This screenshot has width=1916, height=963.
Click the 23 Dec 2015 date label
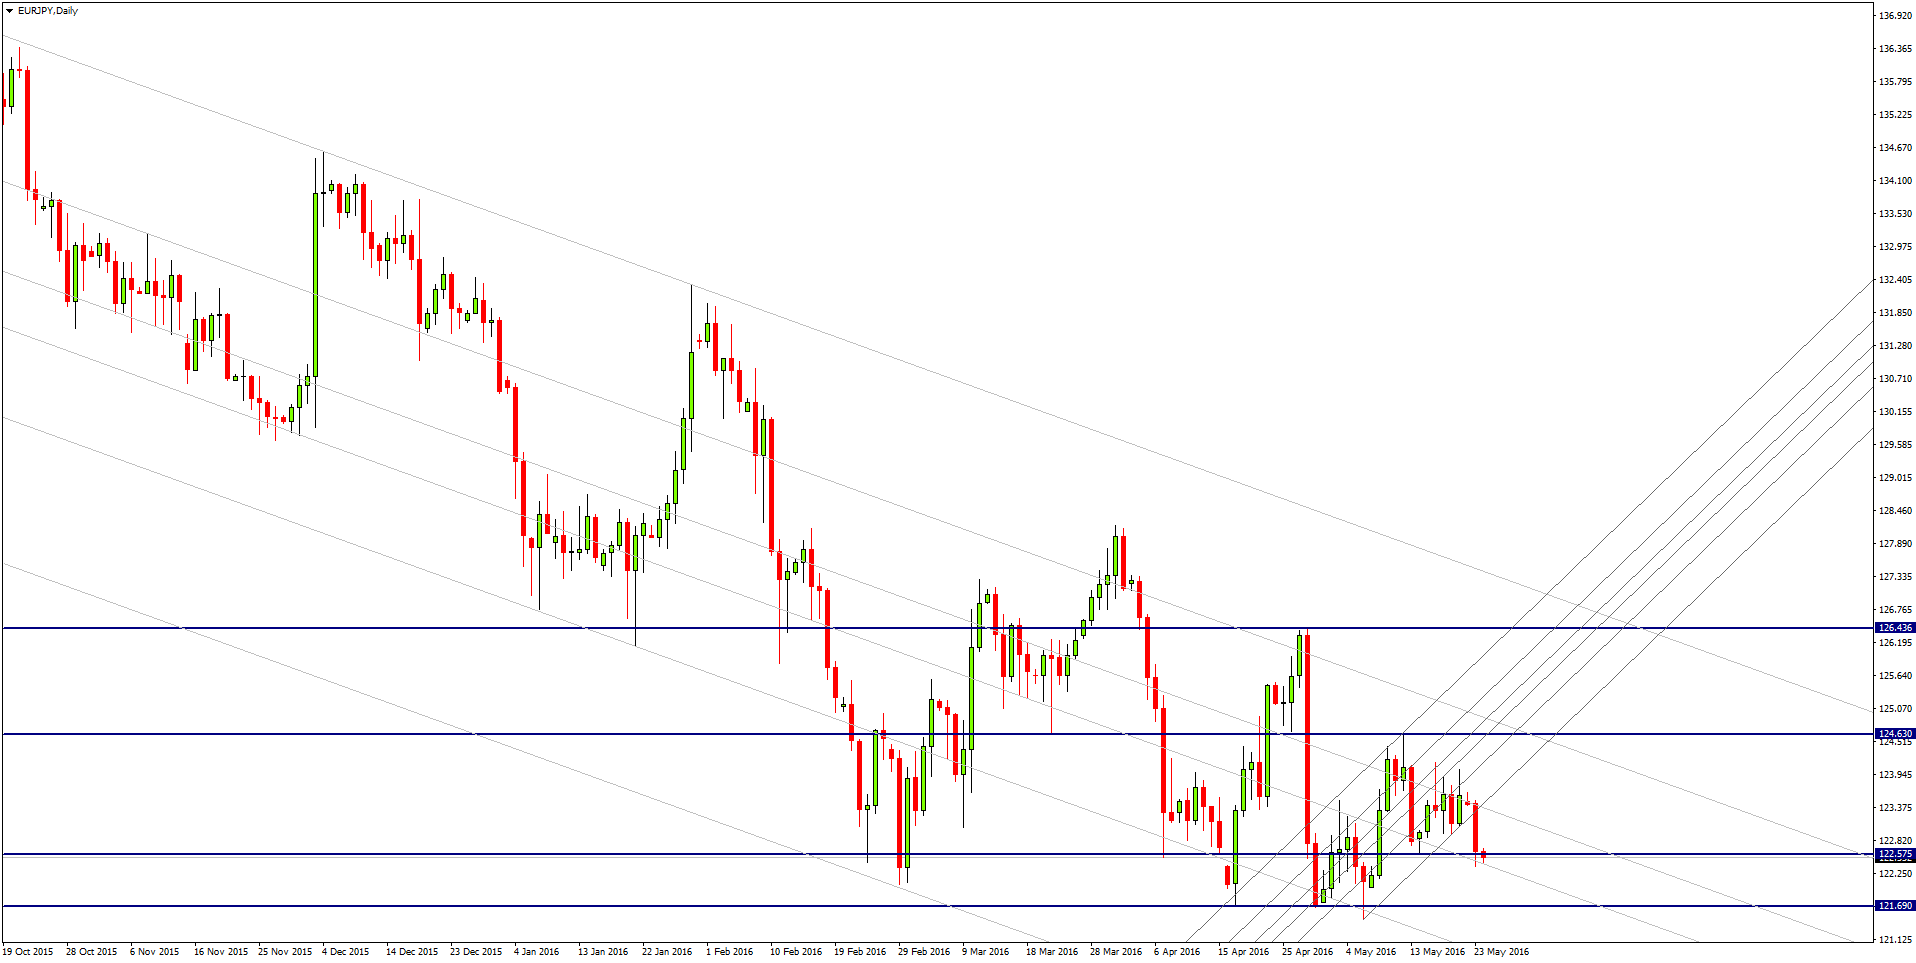click(x=476, y=952)
